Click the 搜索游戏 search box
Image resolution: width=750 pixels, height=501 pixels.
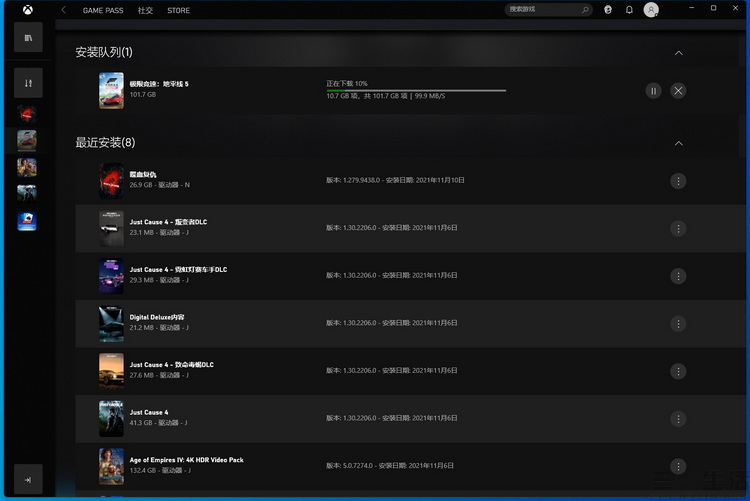point(549,10)
